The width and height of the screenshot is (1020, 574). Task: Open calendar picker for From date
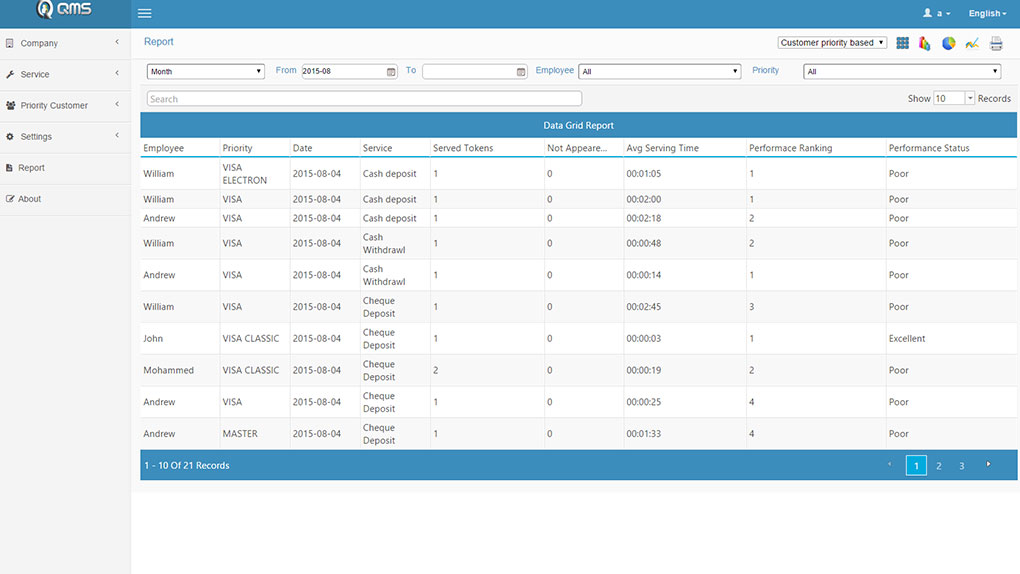[391, 72]
